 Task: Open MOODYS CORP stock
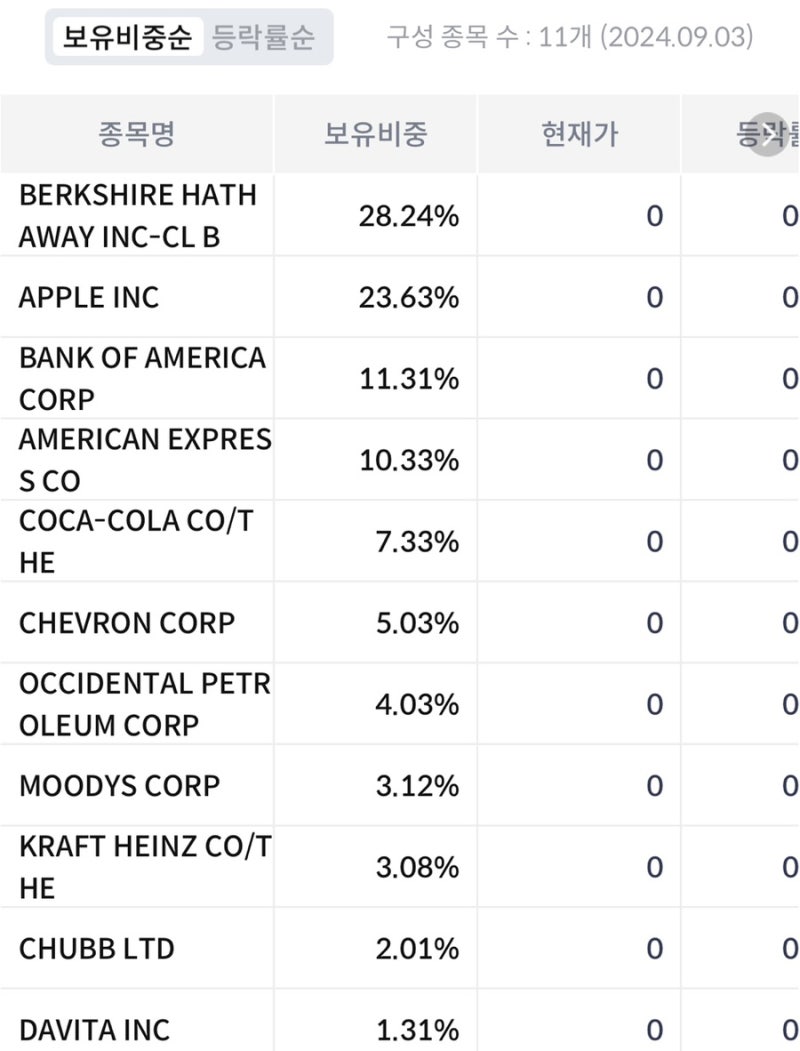(119, 785)
